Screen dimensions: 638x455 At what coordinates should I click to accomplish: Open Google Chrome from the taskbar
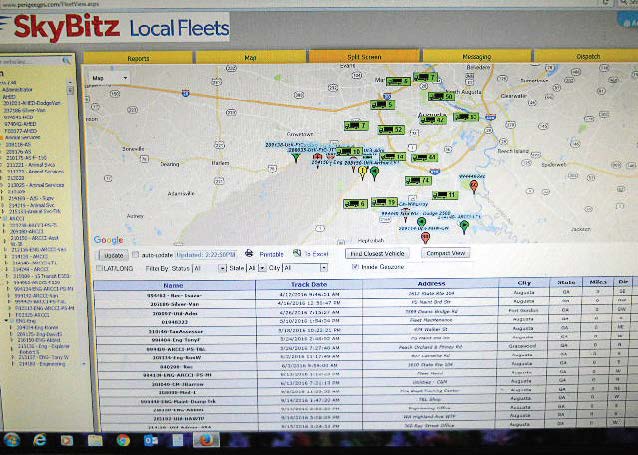tap(123, 439)
